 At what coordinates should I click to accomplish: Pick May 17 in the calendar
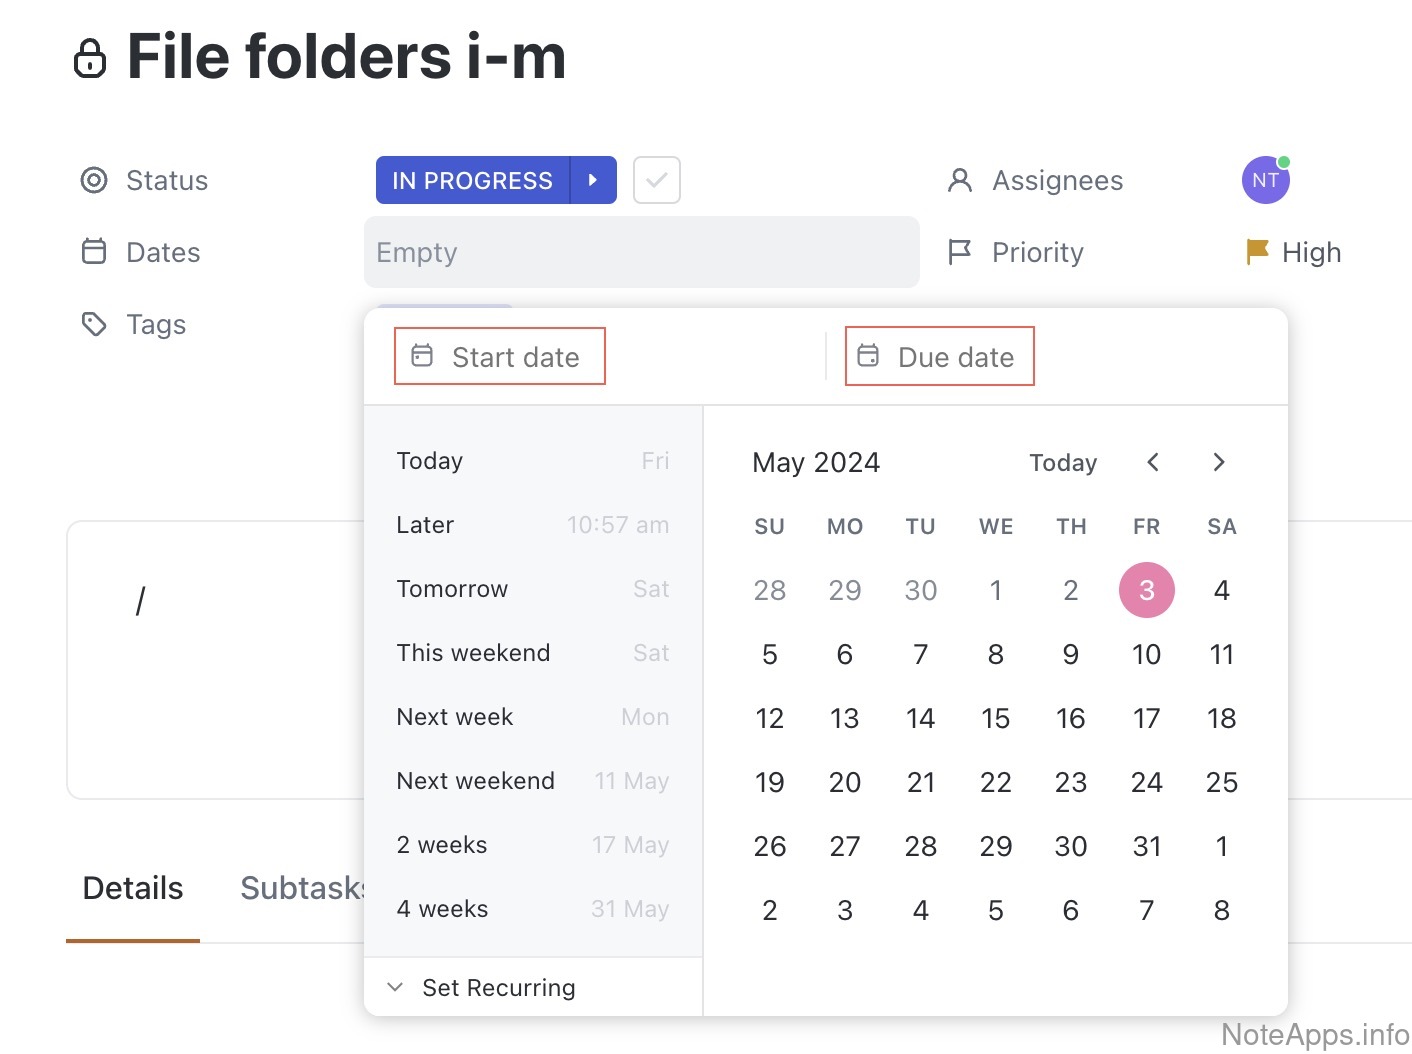(x=1146, y=718)
